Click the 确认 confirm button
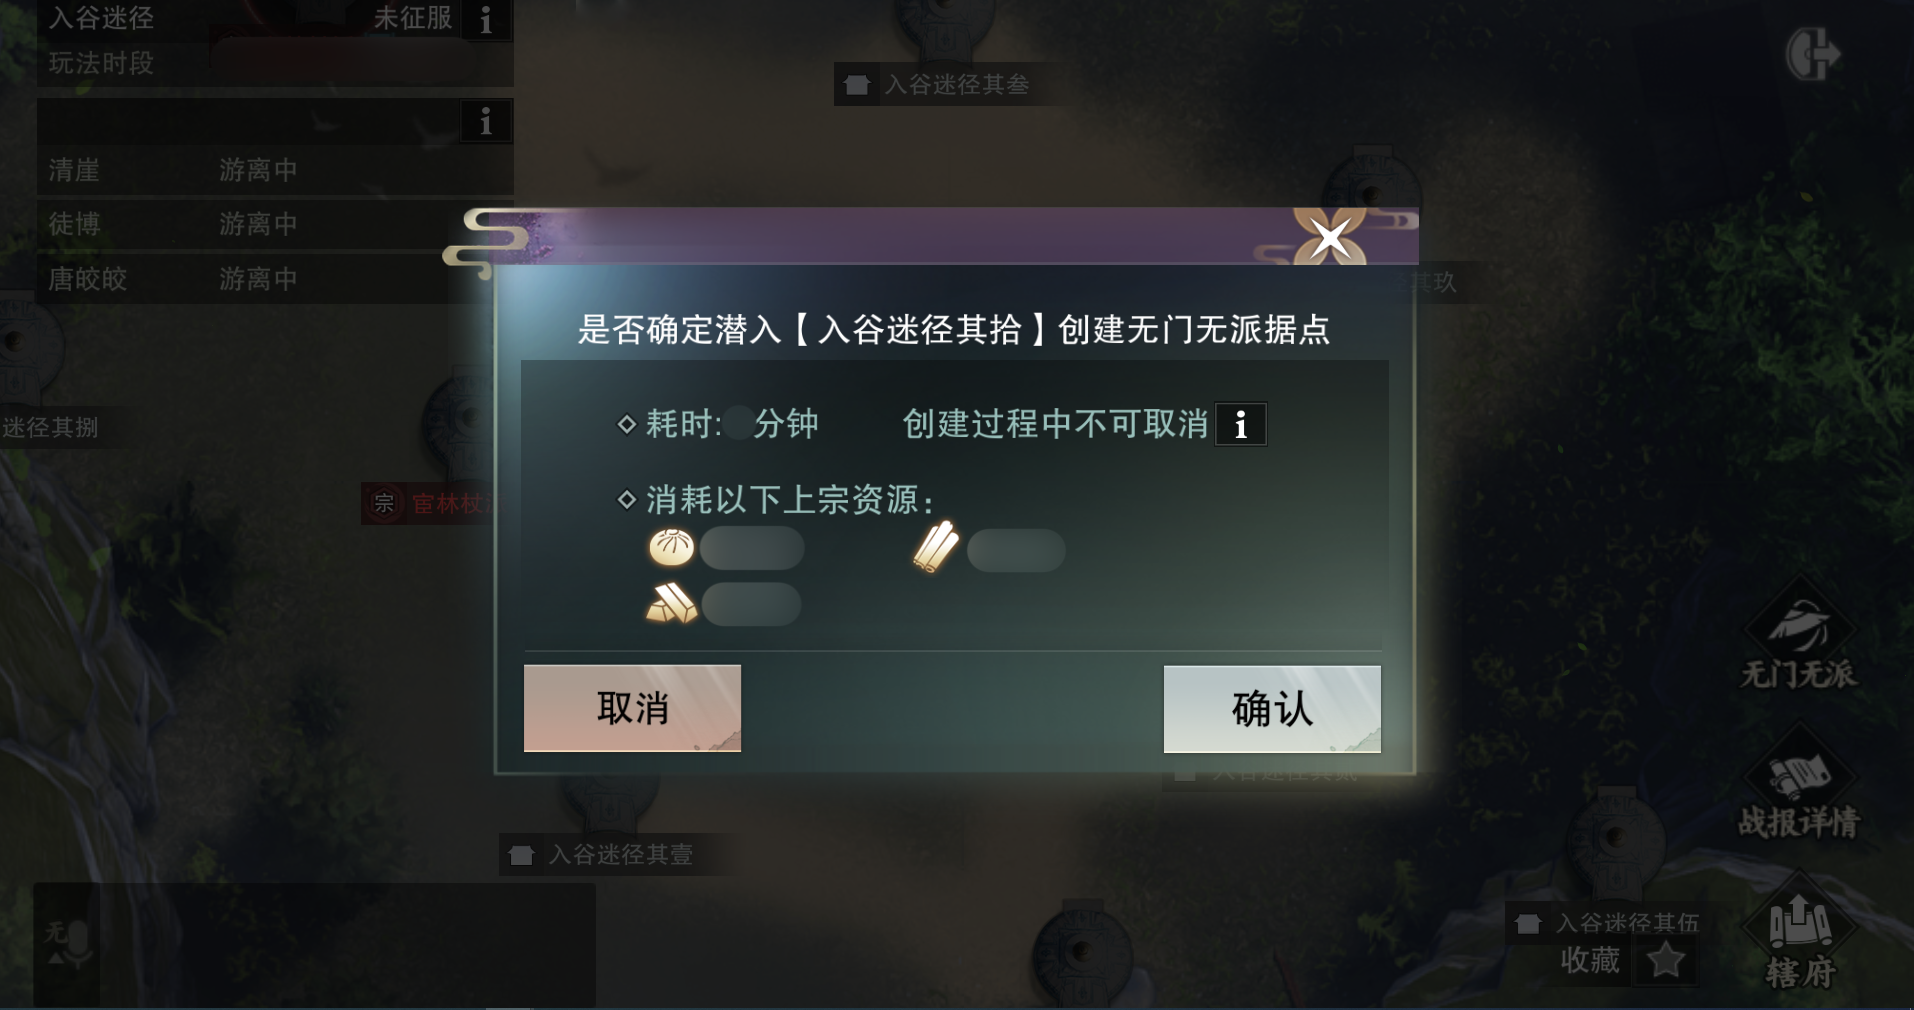The height and width of the screenshot is (1010, 1914). click(1272, 708)
